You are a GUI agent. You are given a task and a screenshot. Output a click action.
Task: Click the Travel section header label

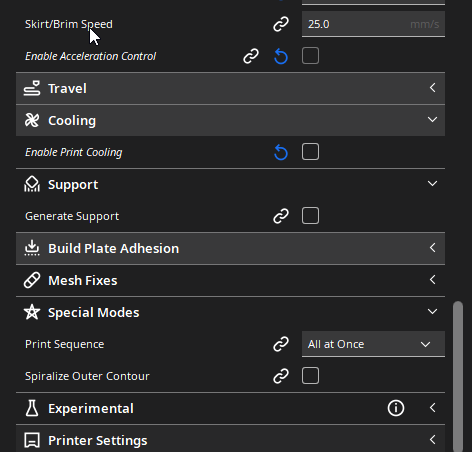pyautogui.click(x=67, y=89)
